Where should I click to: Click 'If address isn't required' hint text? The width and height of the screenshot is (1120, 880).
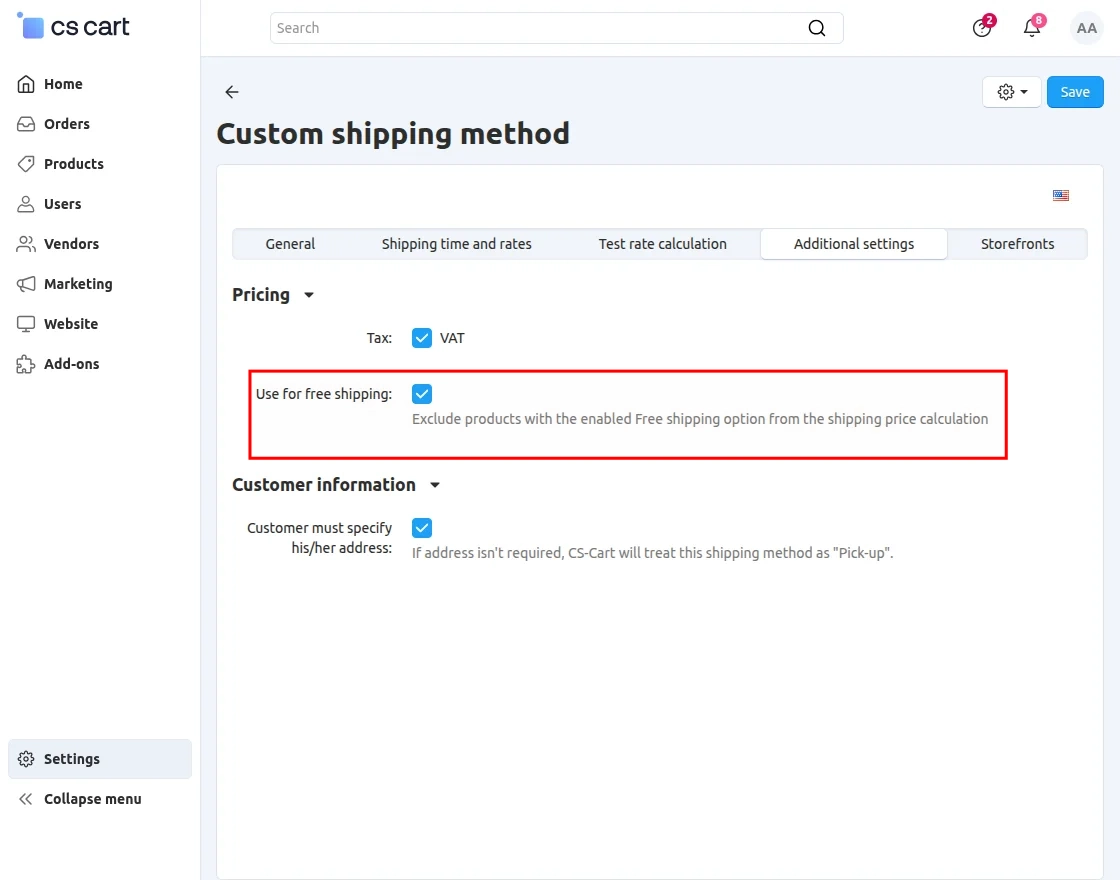click(652, 553)
